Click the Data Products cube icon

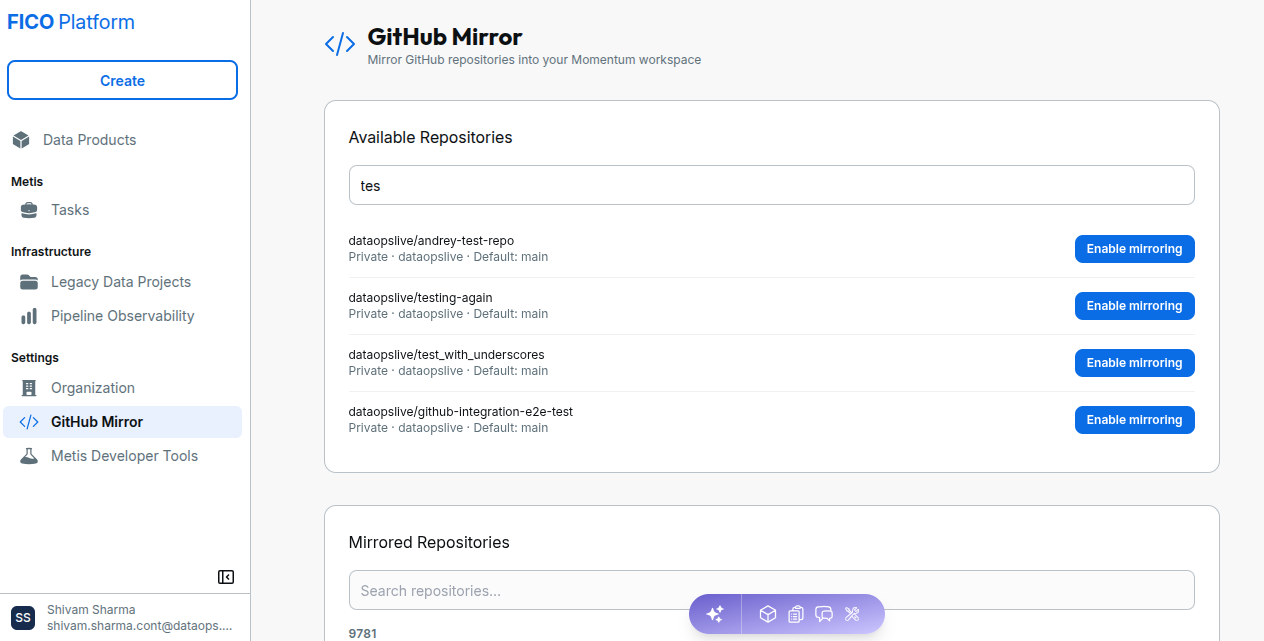tap(21, 140)
